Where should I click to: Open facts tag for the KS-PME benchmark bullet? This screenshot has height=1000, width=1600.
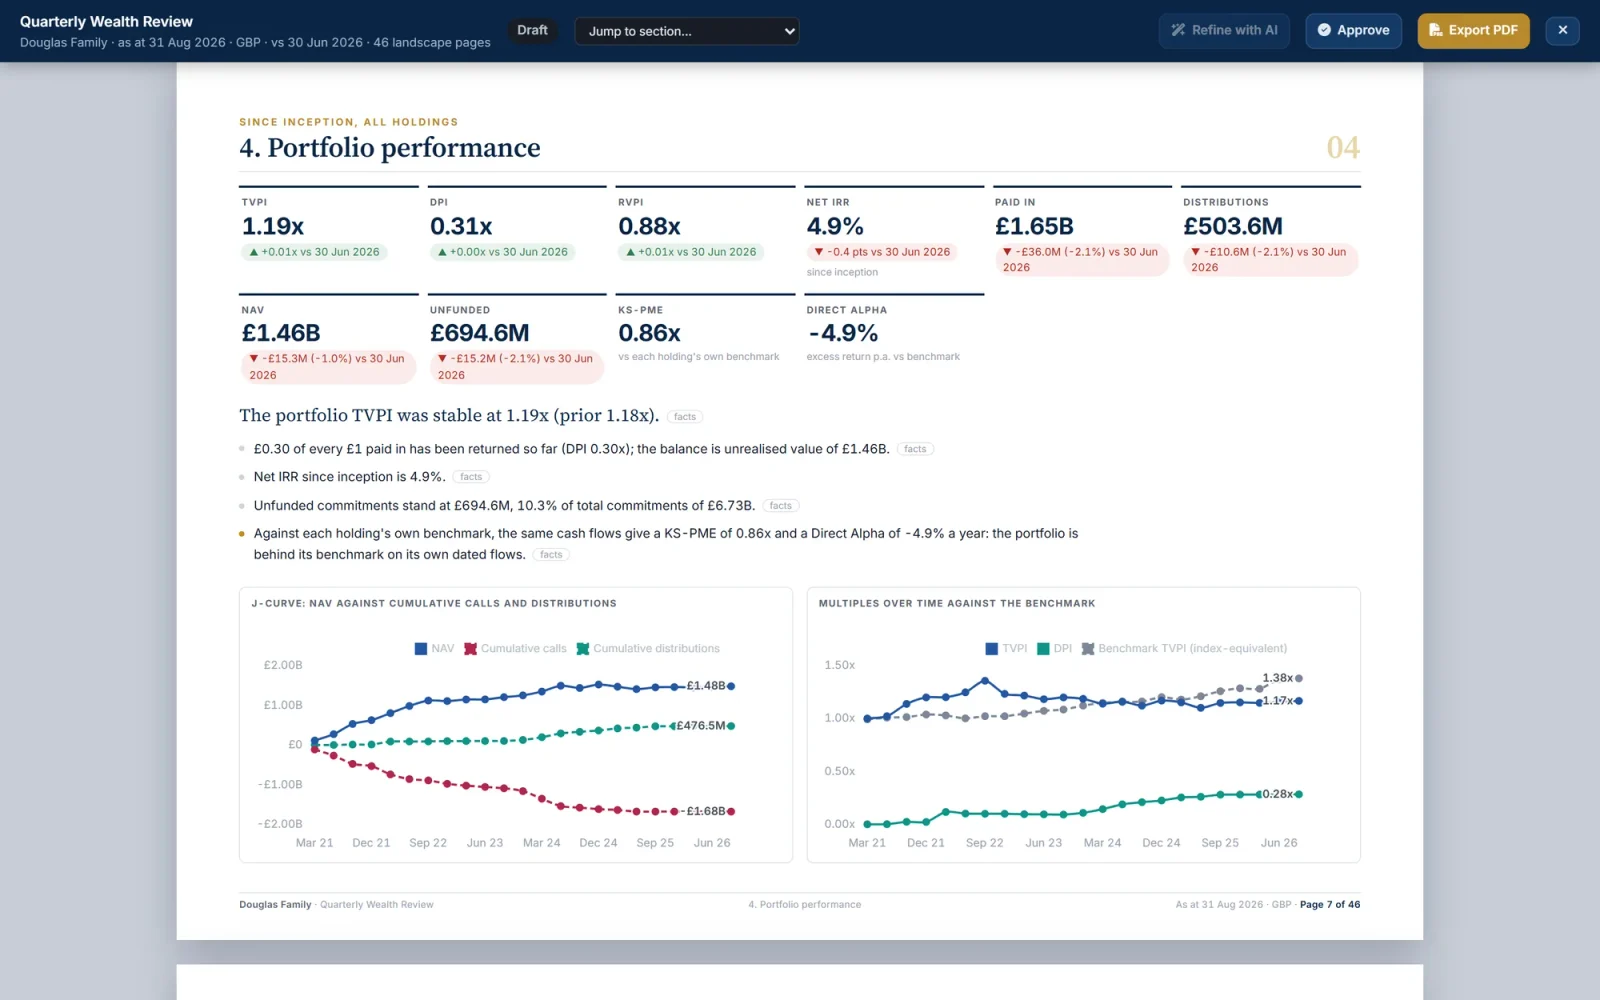tap(551, 555)
